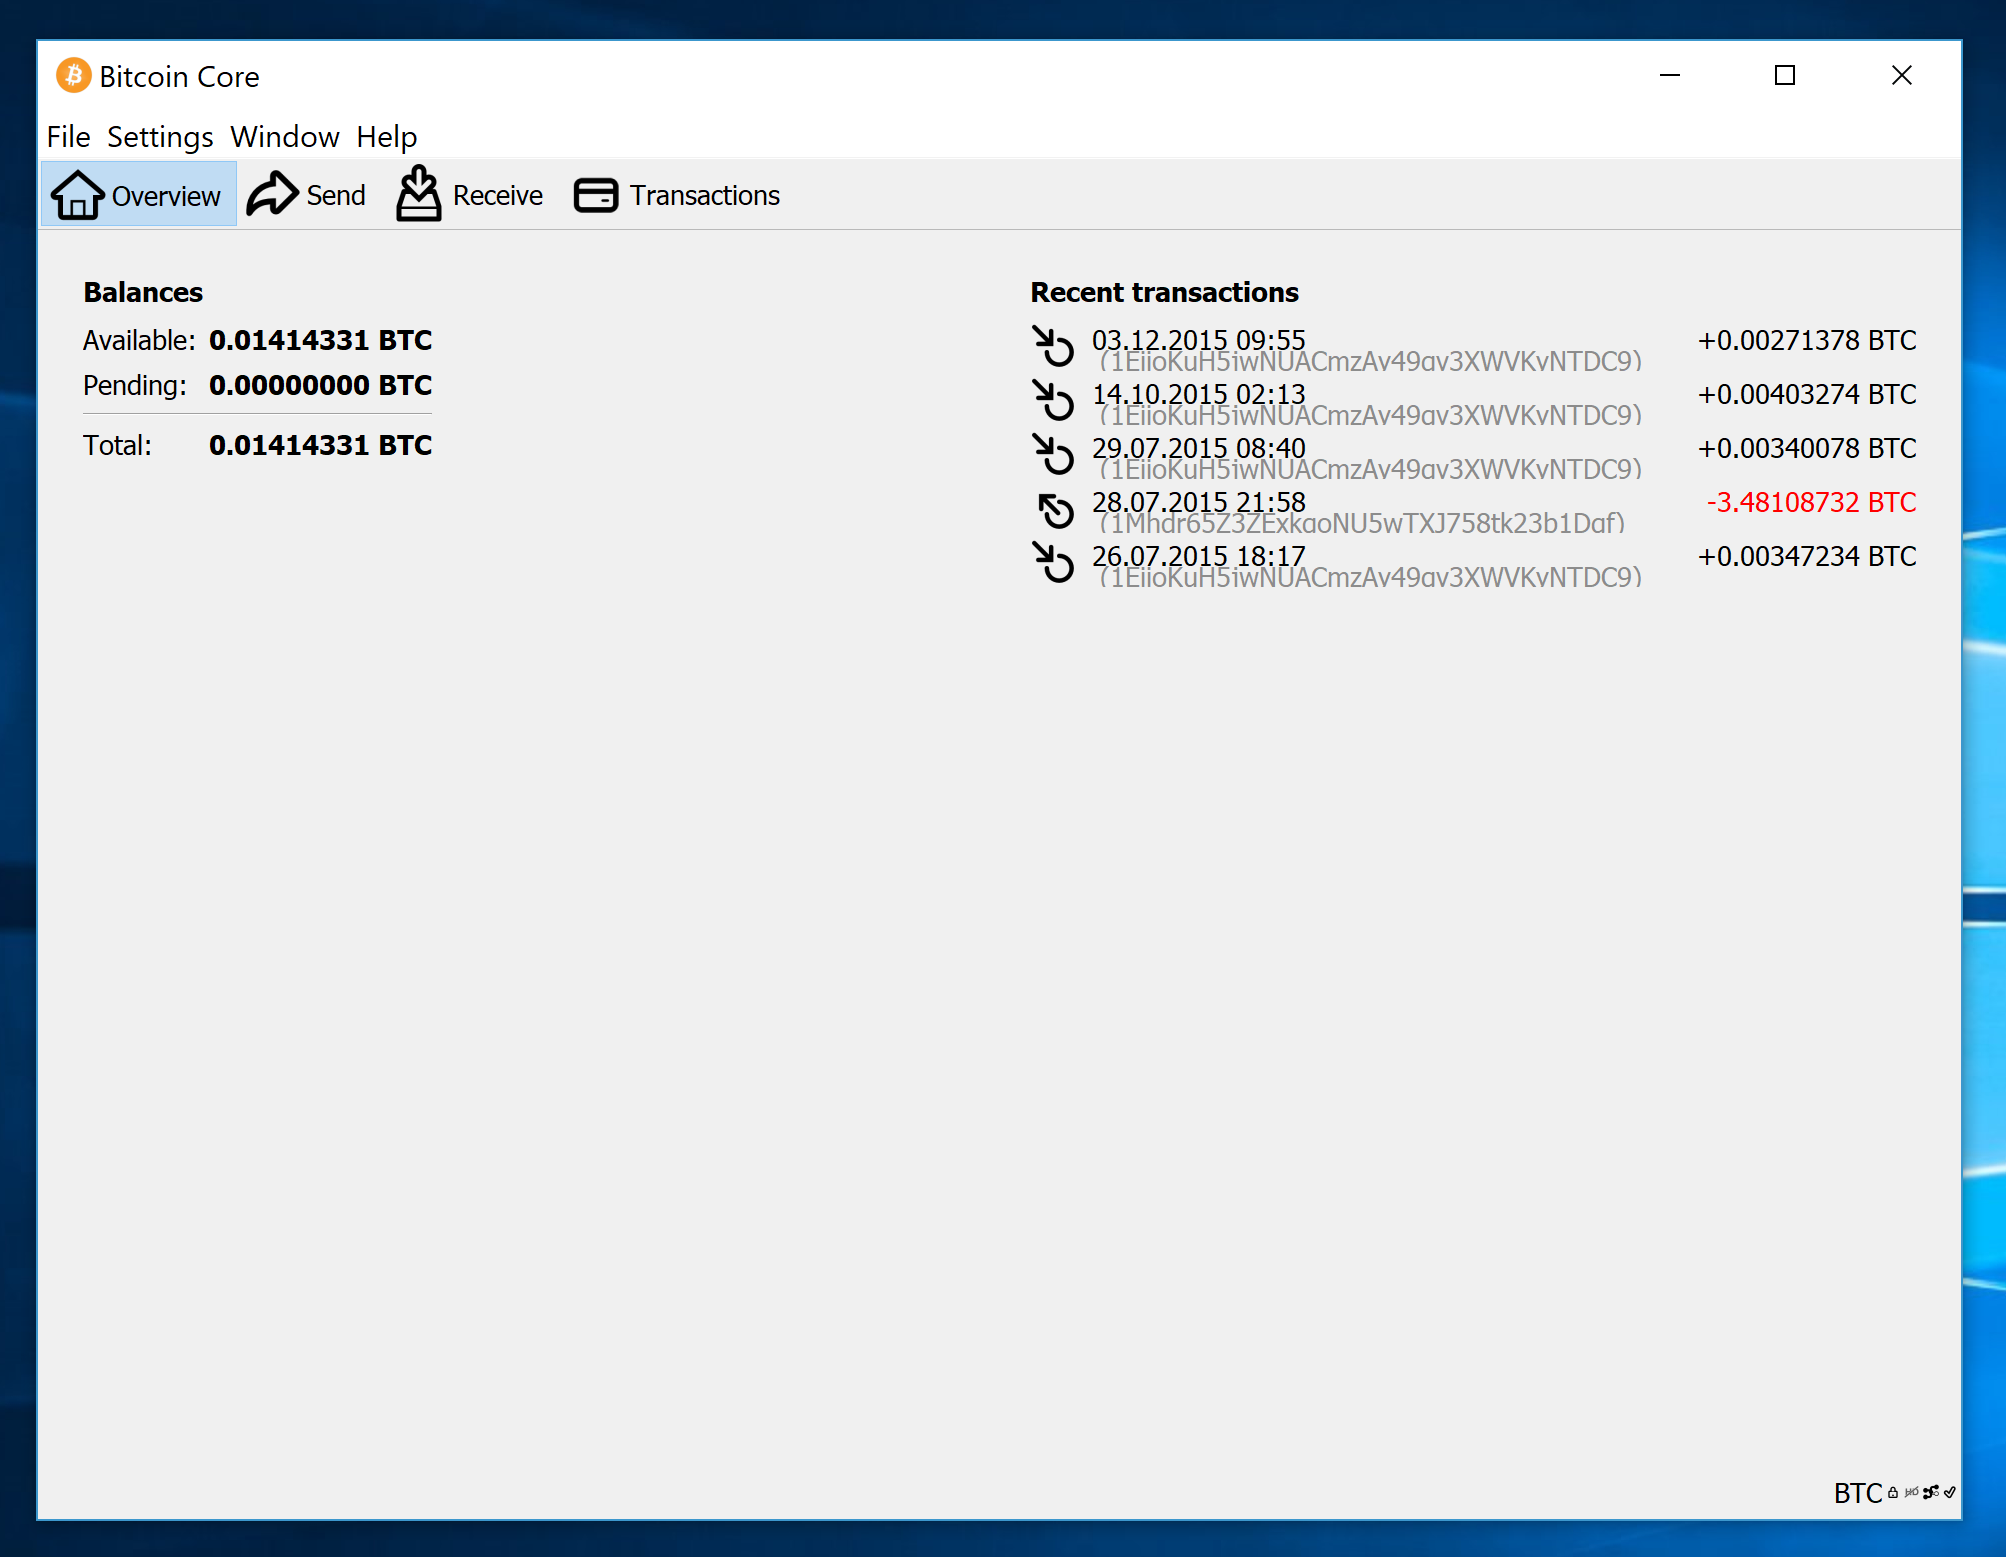Select the 03.12.2015 09:55 transaction
Viewport: 2006px width, 1557px height.
(1198, 341)
